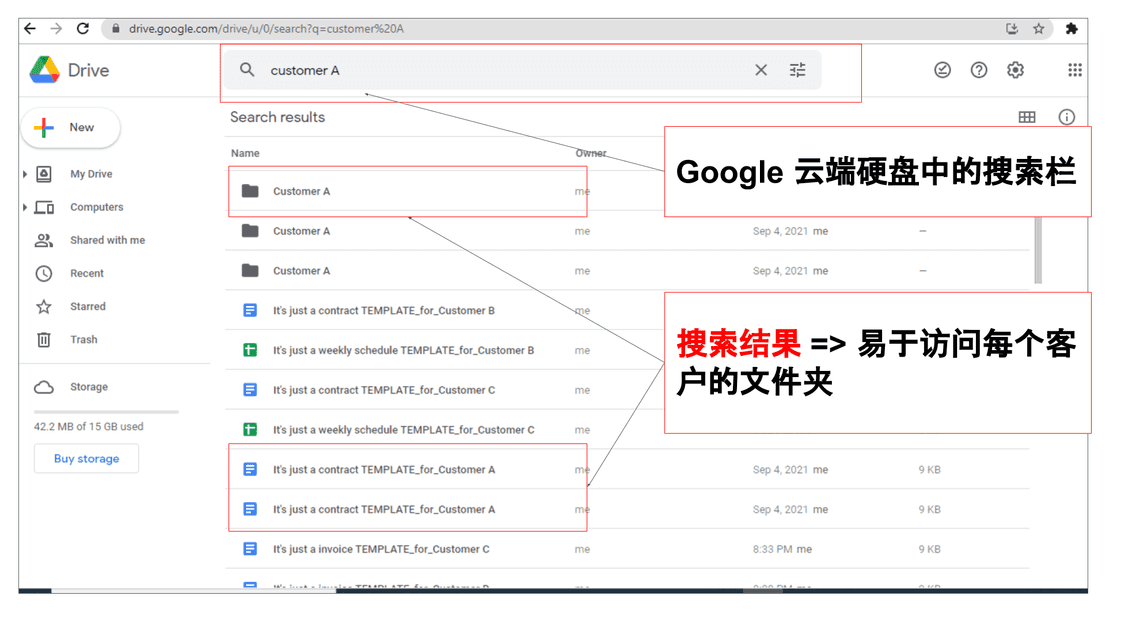Open the Help question mark icon
Image resolution: width=1140 pixels, height=622 pixels.
pyautogui.click(x=979, y=70)
